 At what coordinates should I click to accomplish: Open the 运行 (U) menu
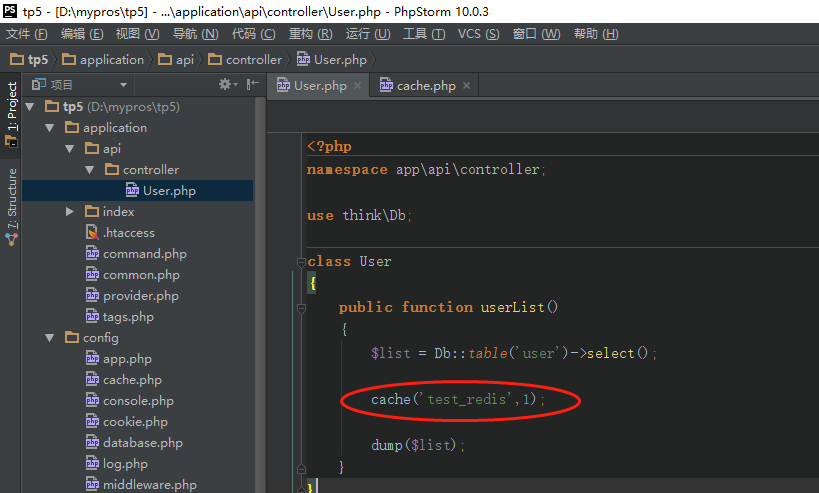(368, 34)
